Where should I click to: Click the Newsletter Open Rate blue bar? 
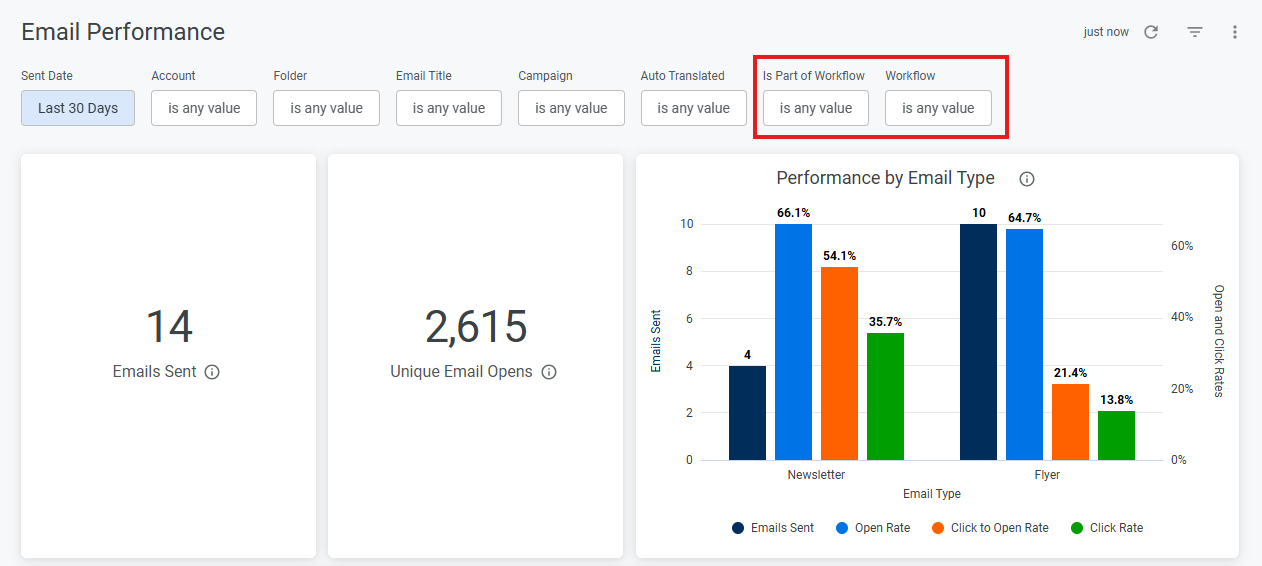793,342
